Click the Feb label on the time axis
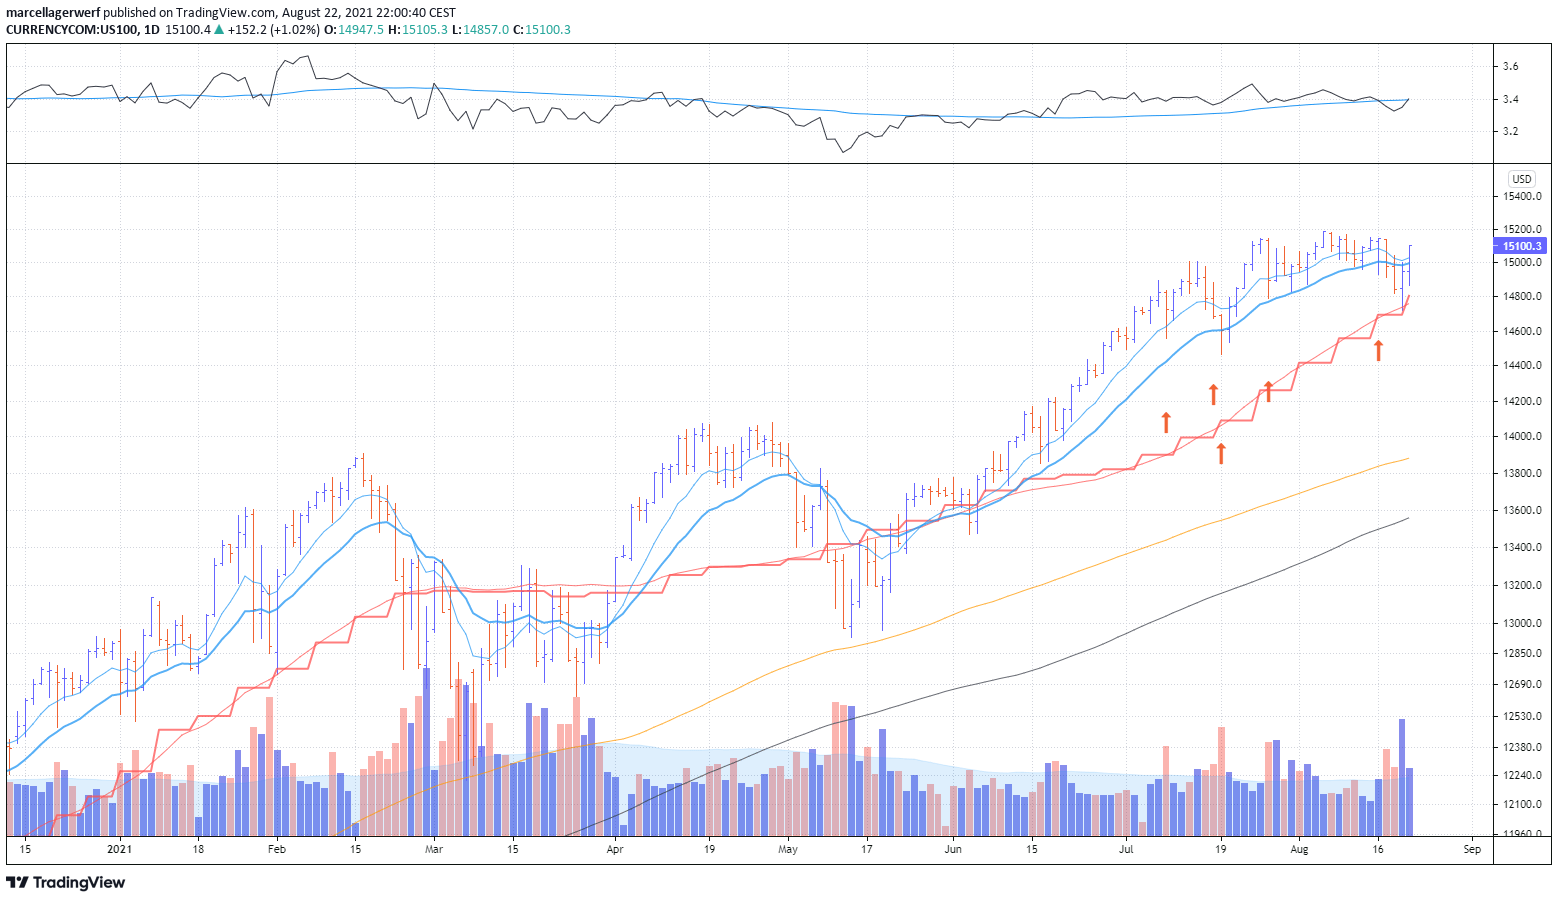The image size is (1558, 901). click(277, 850)
